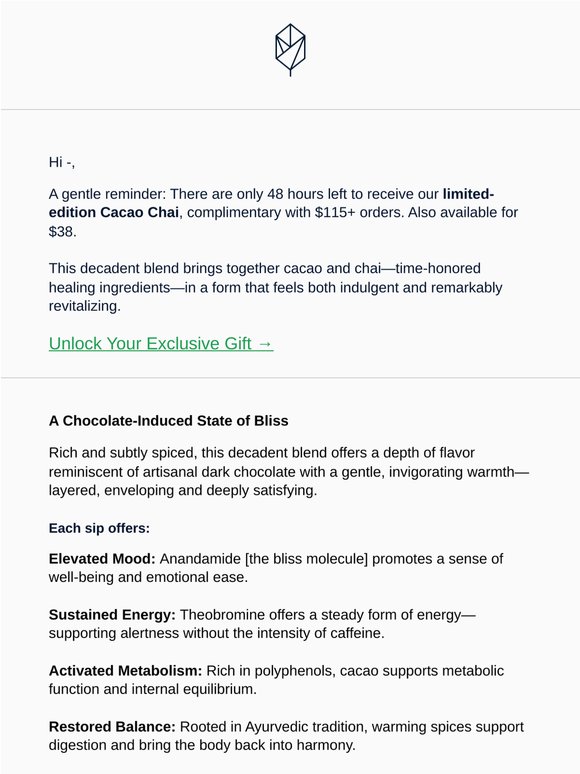
Task: Click the Restored Balance bold label
Action: (x=112, y=727)
